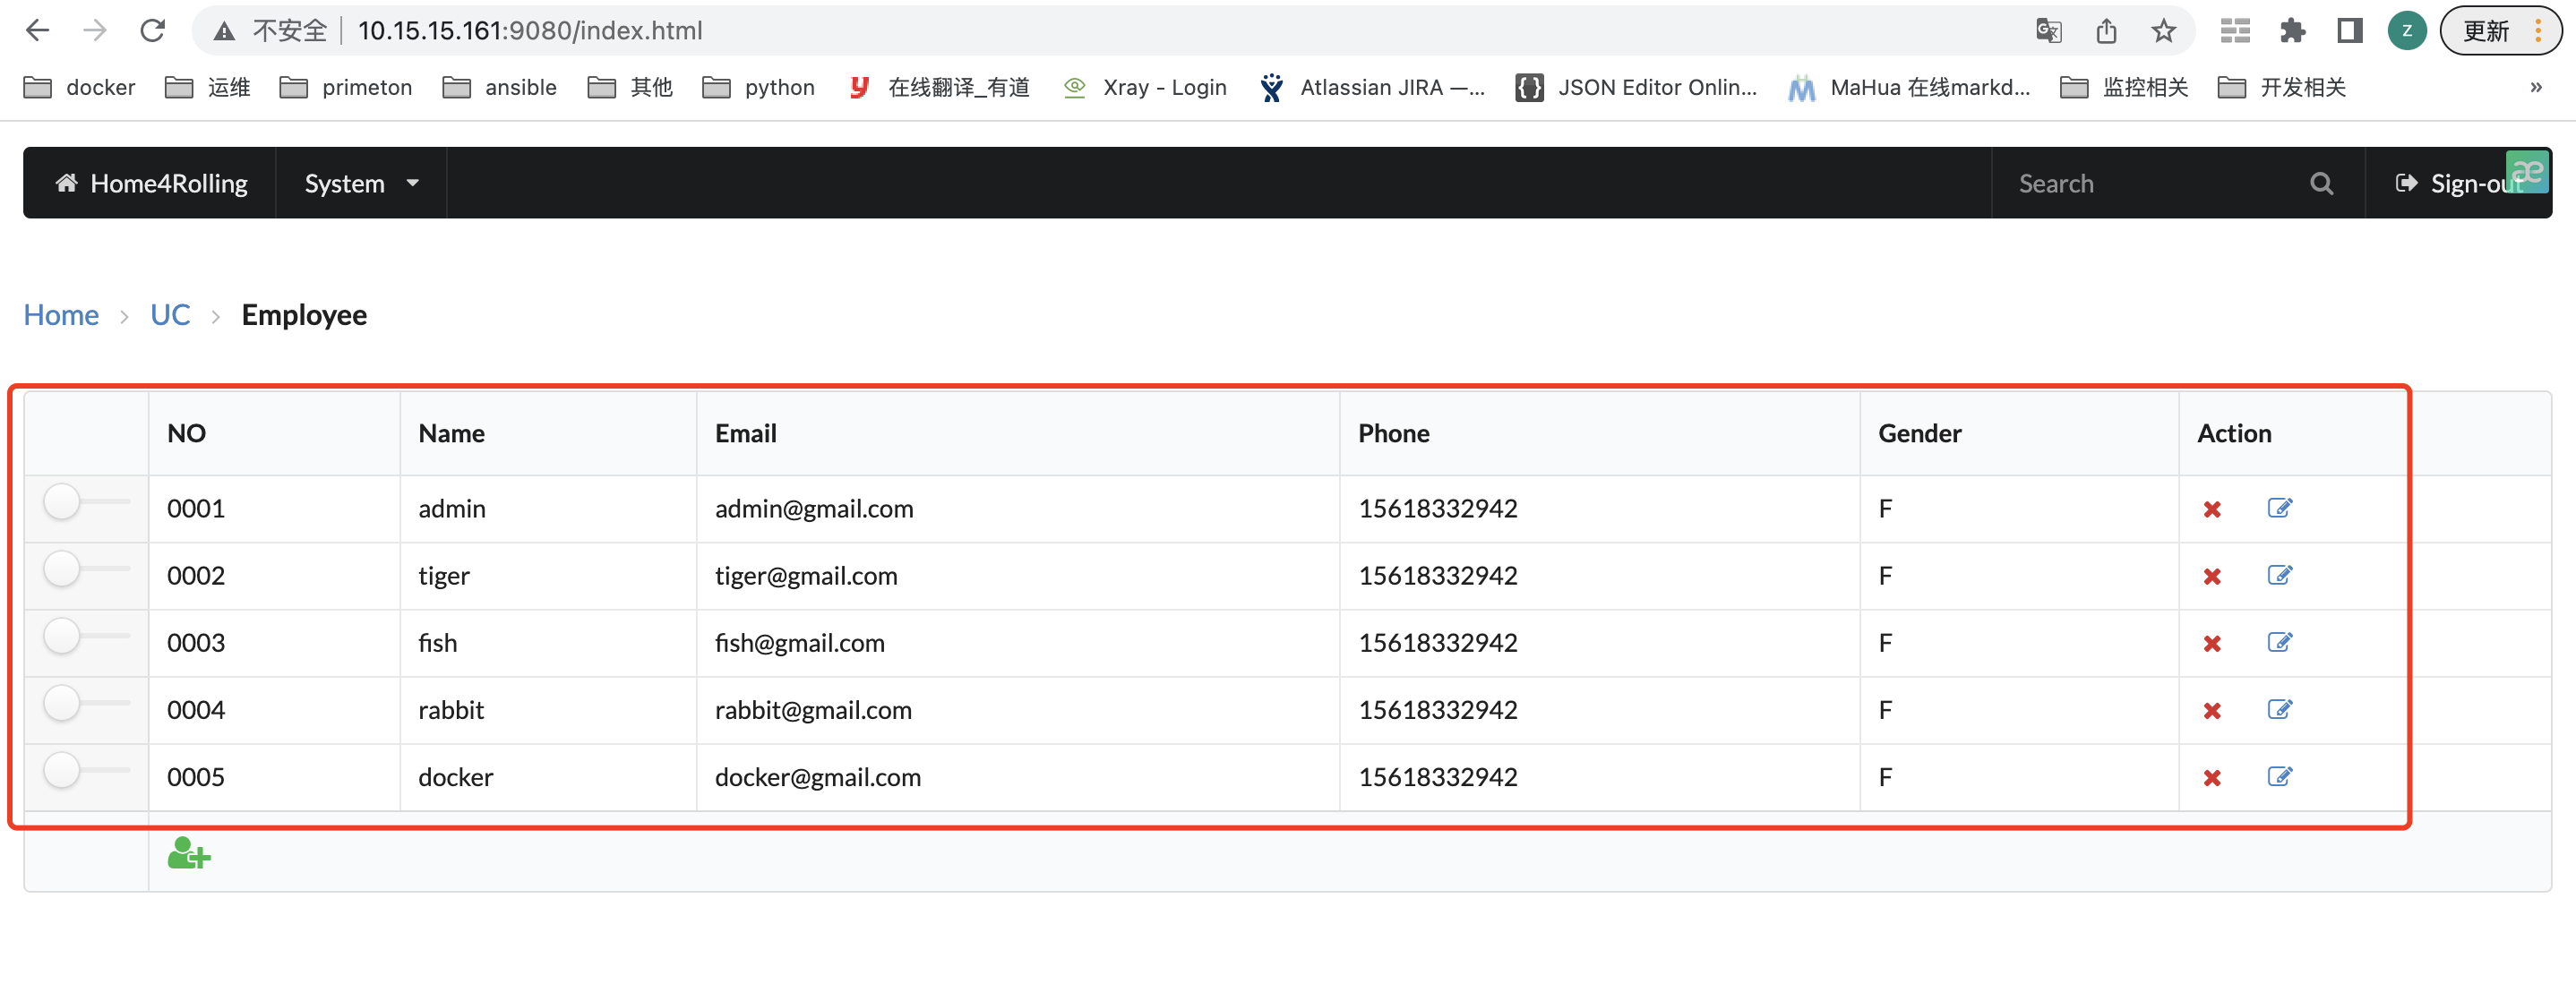Toggle the switch for row 0001
The width and height of the screenshot is (2576, 1001).
click(x=85, y=502)
